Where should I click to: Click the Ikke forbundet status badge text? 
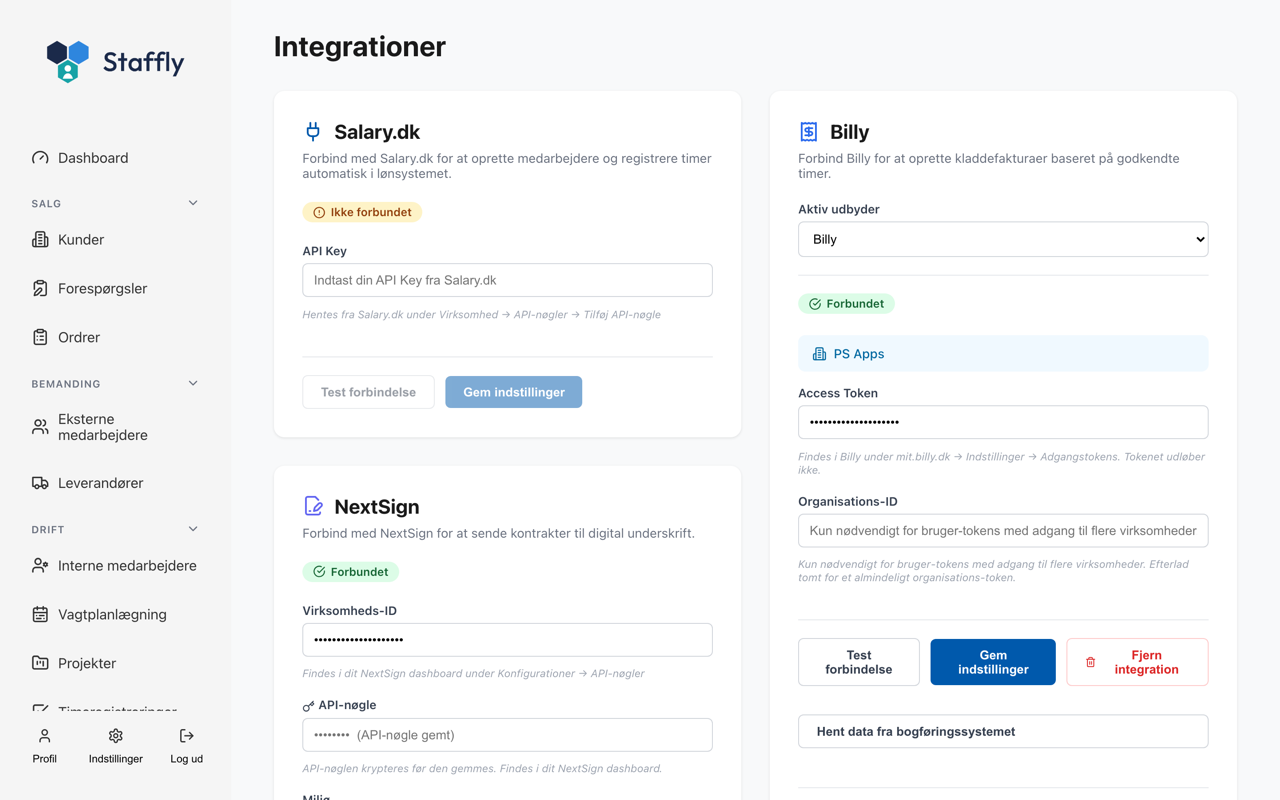[x=371, y=213]
